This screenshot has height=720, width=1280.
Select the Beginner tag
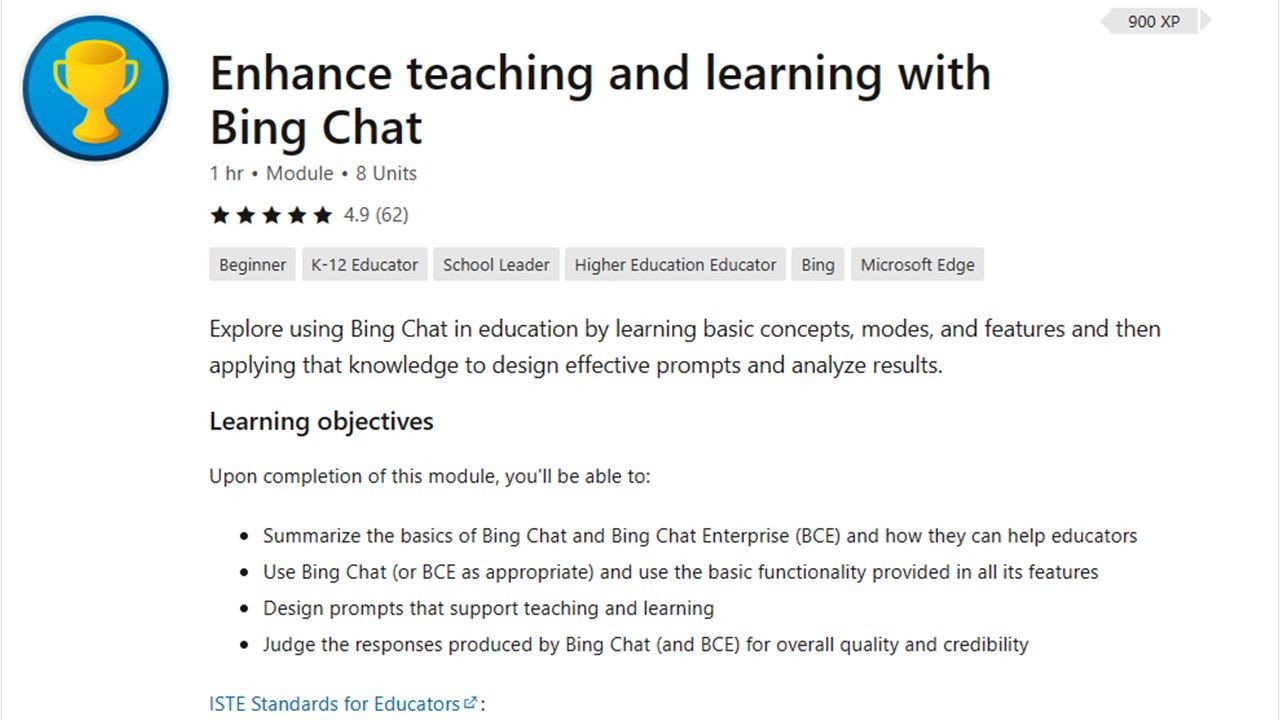point(253,265)
